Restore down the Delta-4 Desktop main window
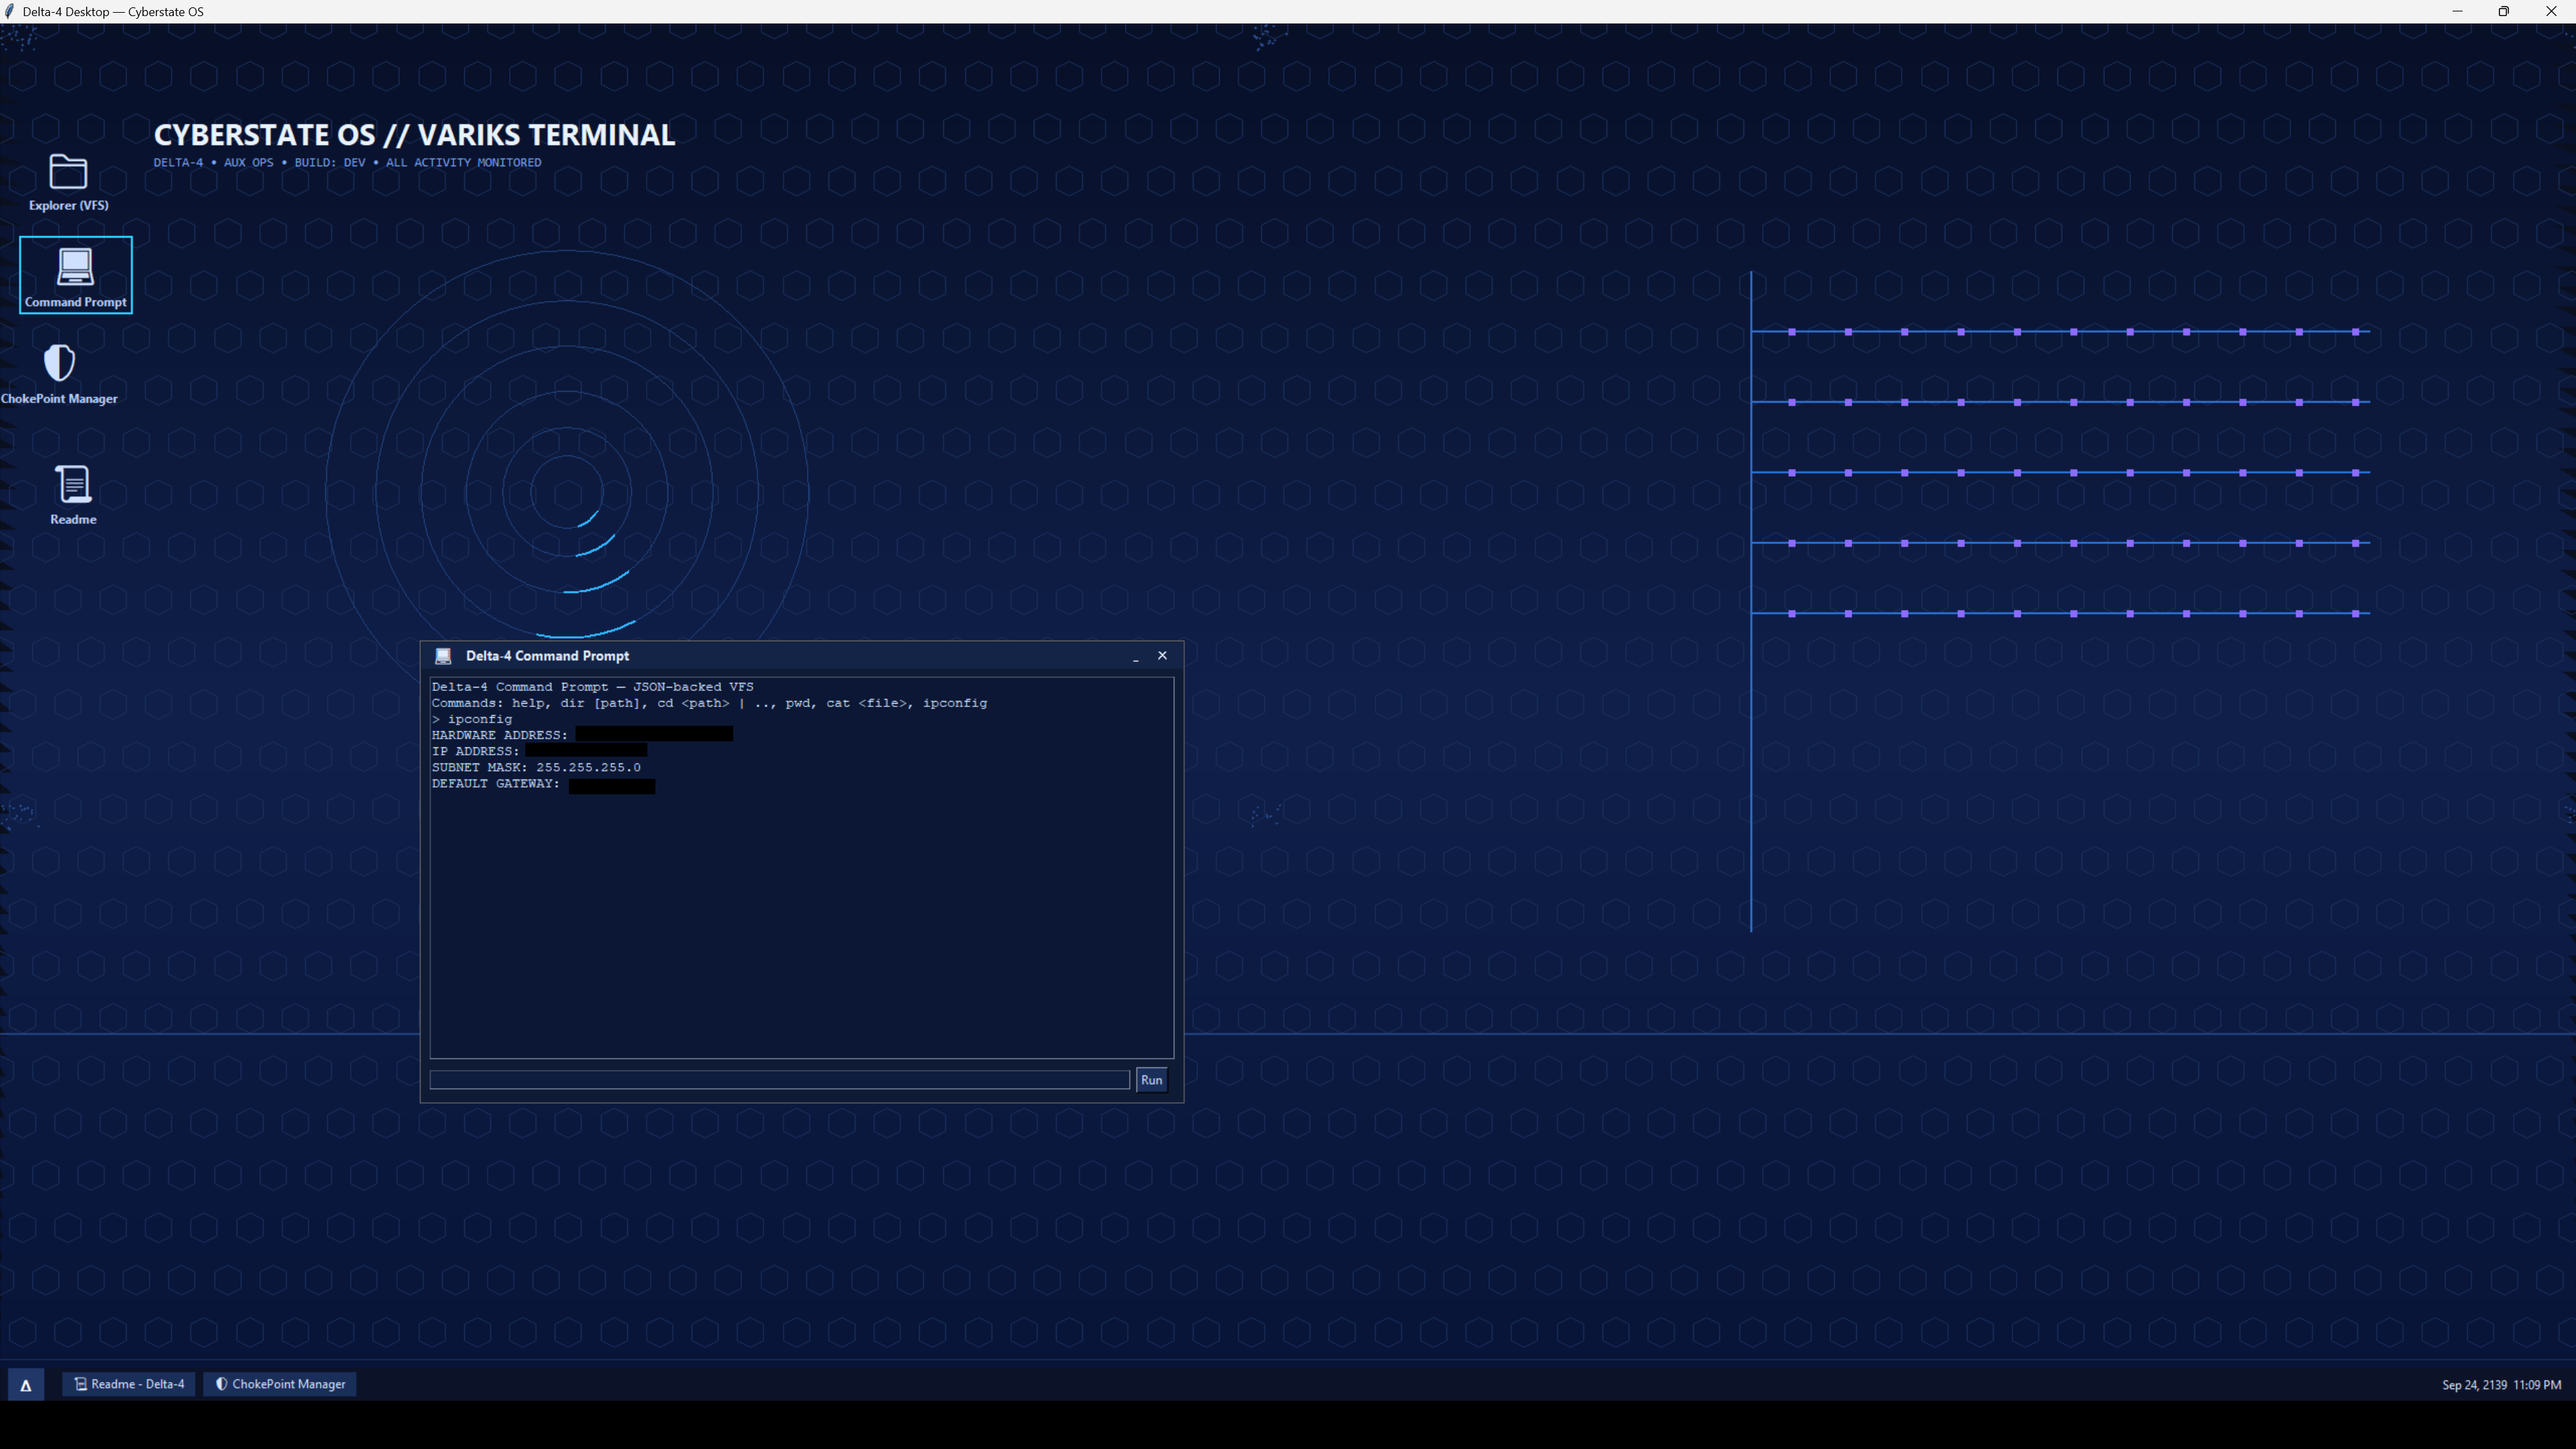2576x1449 pixels. tap(2504, 12)
